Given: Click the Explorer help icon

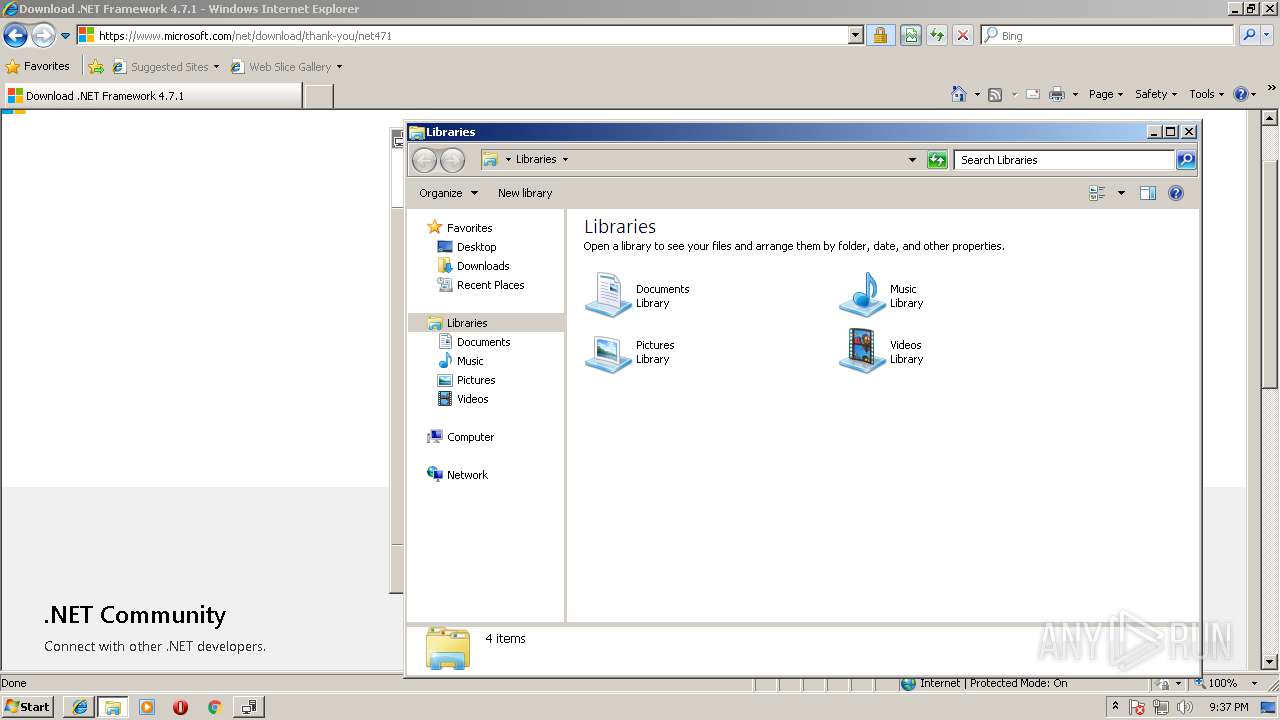Looking at the screenshot, I should [1176, 193].
